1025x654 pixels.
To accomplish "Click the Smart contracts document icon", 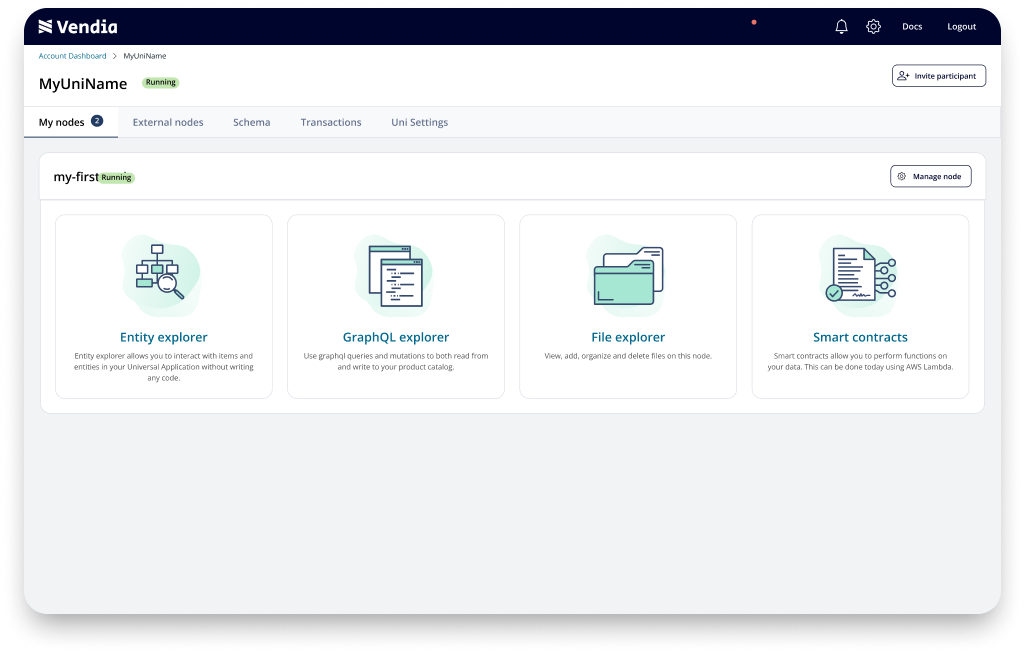I will click(860, 275).
